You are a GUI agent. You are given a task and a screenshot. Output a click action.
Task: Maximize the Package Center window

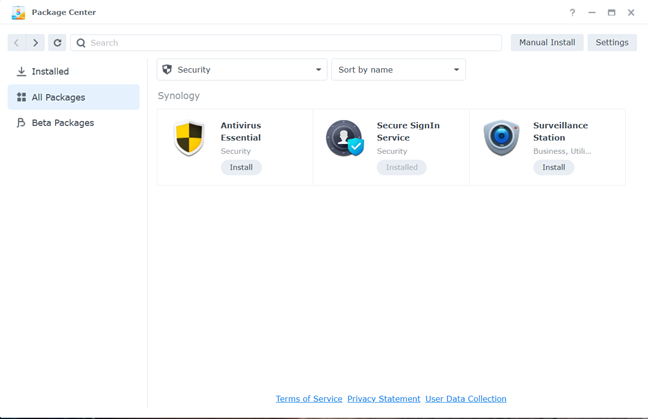(x=611, y=13)
